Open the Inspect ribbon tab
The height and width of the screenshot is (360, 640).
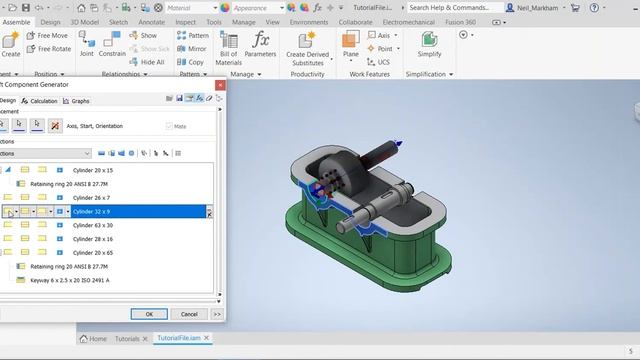185,22
